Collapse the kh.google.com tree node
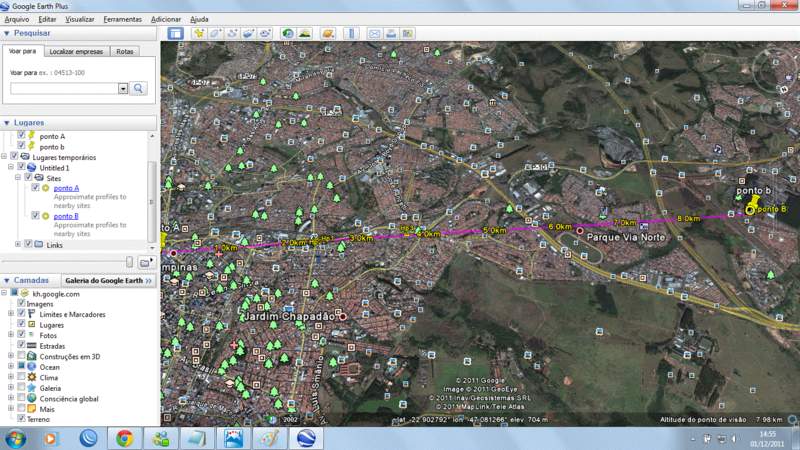800x450 pixels. (x=4, y=293)
